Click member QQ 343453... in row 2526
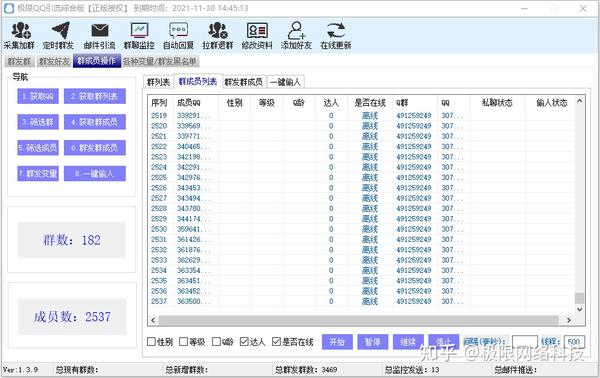Image resolution: width=600 pixels, height=378 pixels. [194, 188]
